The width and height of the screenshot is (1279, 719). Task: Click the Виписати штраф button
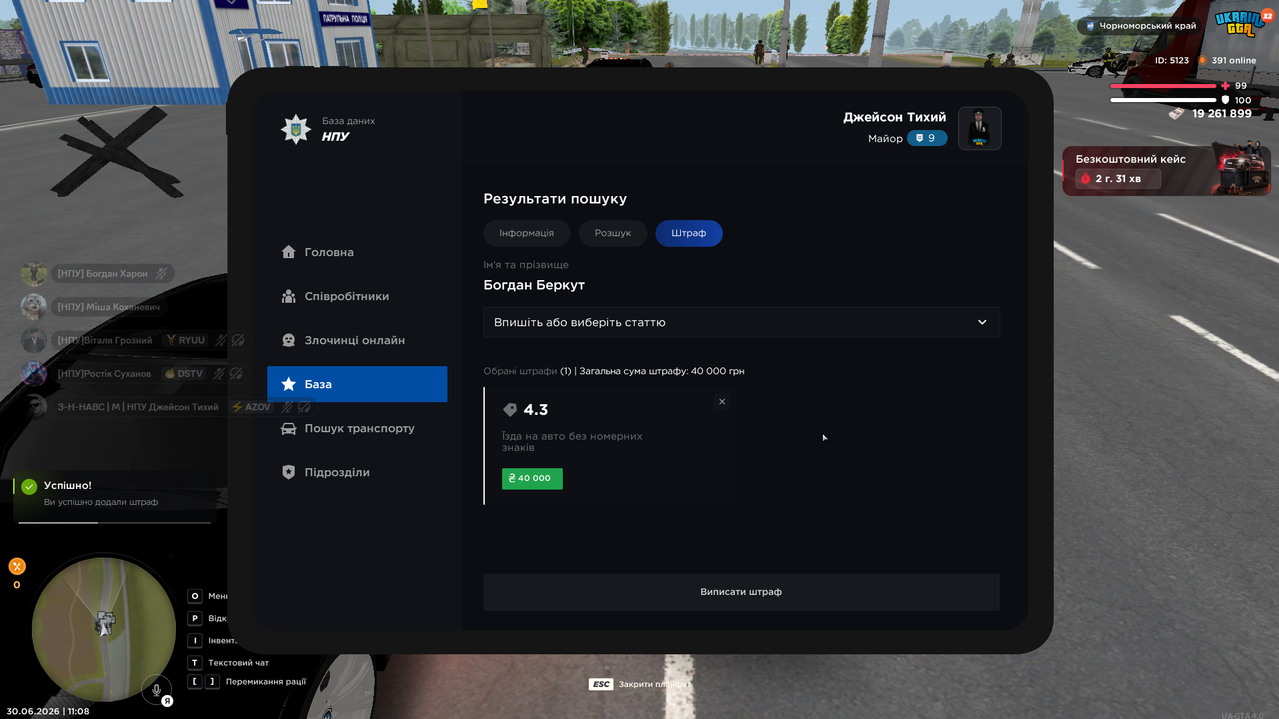click(741, 592)
